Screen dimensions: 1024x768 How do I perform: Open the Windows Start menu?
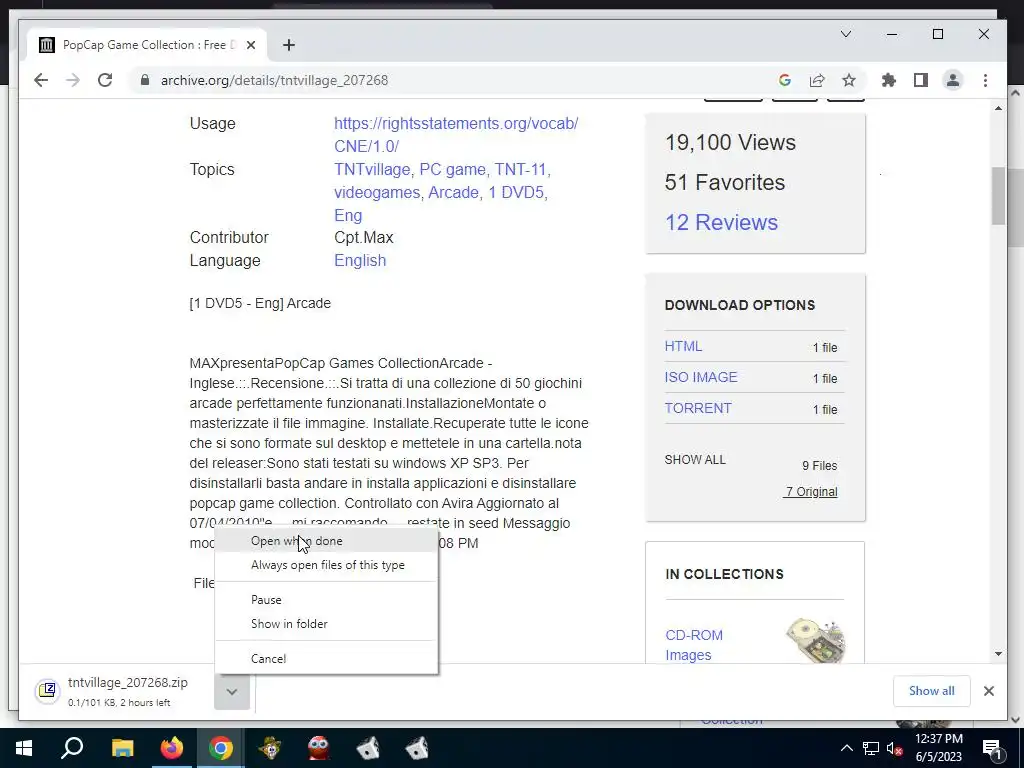pos(24,748)
